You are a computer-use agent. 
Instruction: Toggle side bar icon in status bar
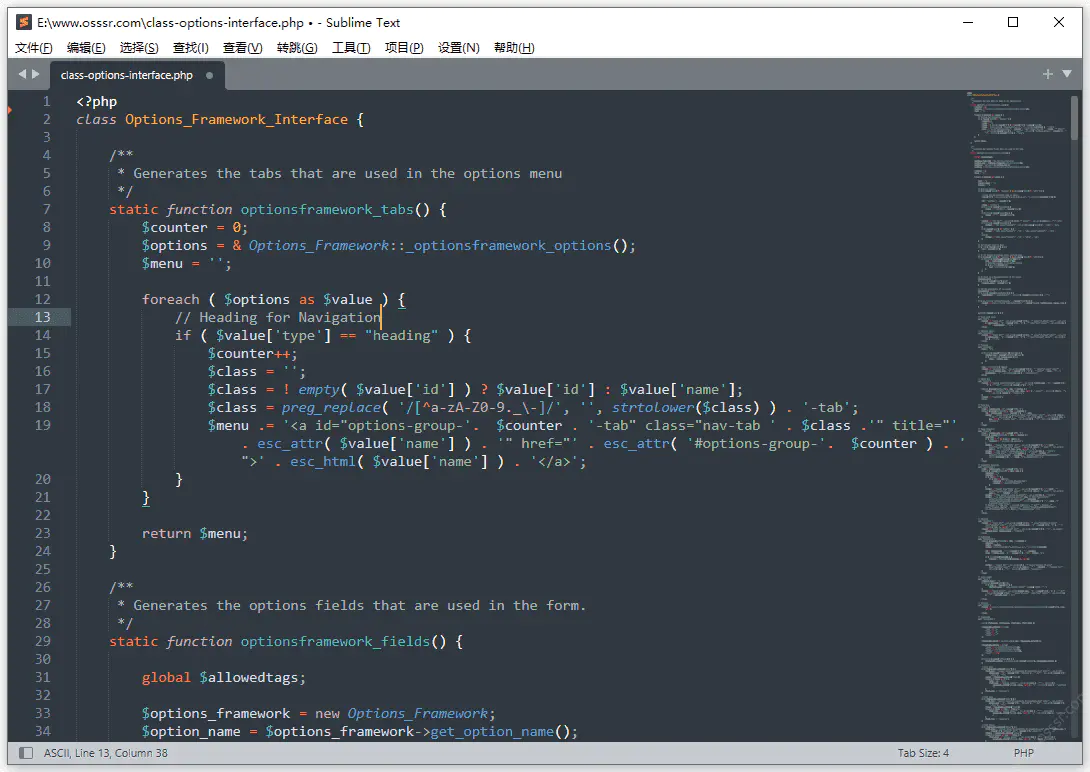coord(26,753)
